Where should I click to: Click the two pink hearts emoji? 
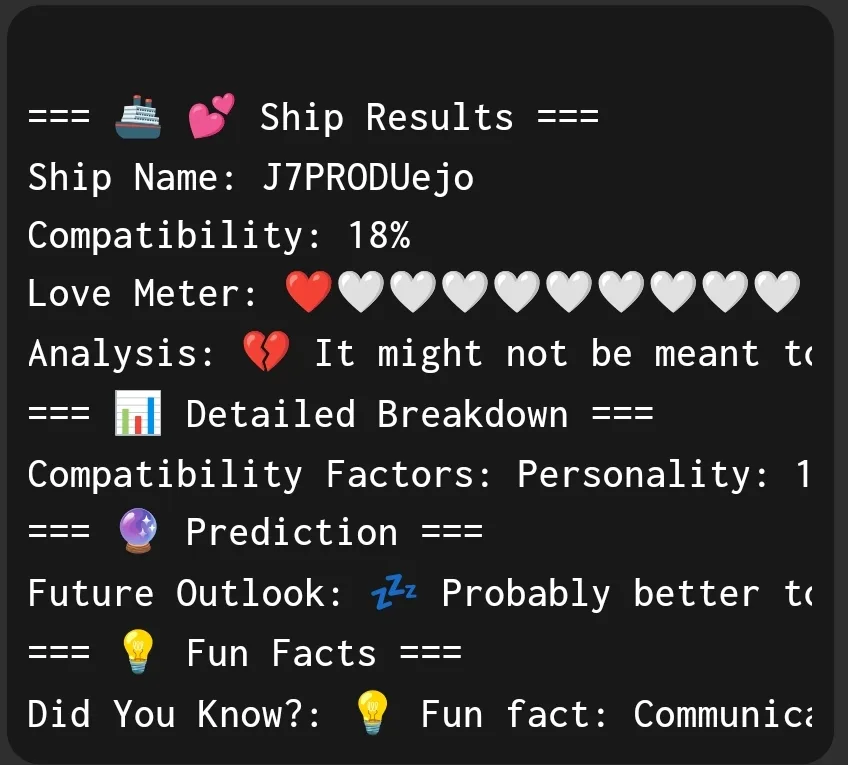coord(211,117)
